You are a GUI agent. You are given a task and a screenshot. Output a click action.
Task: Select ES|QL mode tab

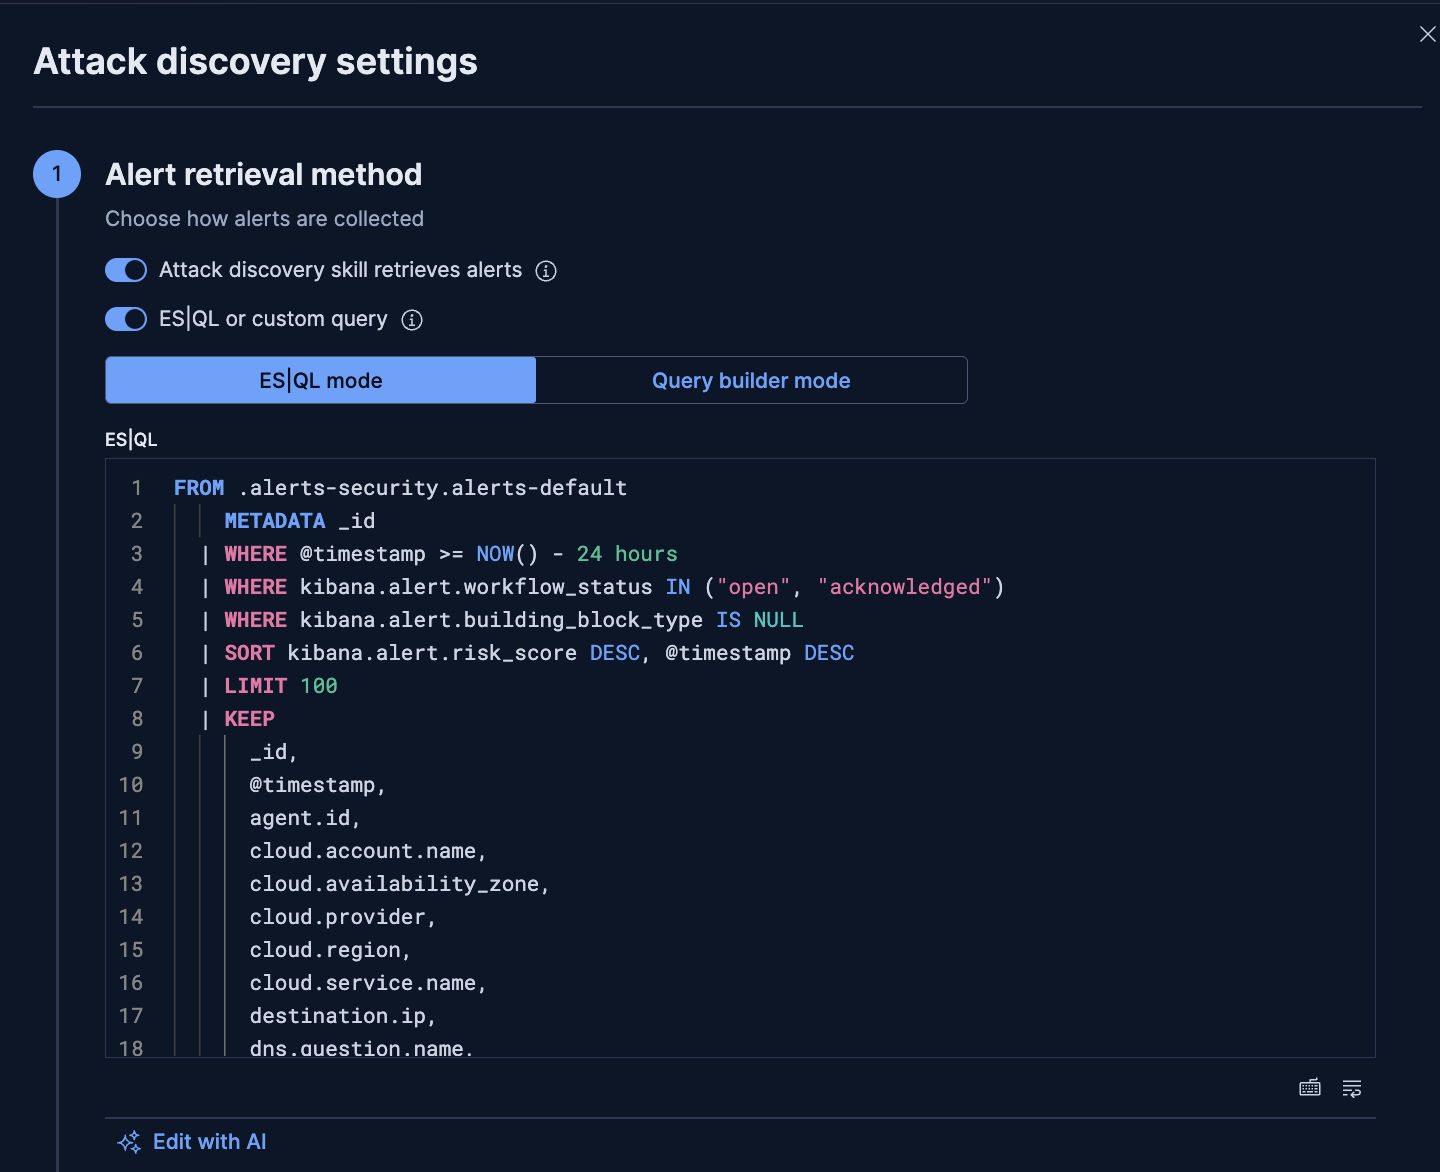(x=321, y=380)
